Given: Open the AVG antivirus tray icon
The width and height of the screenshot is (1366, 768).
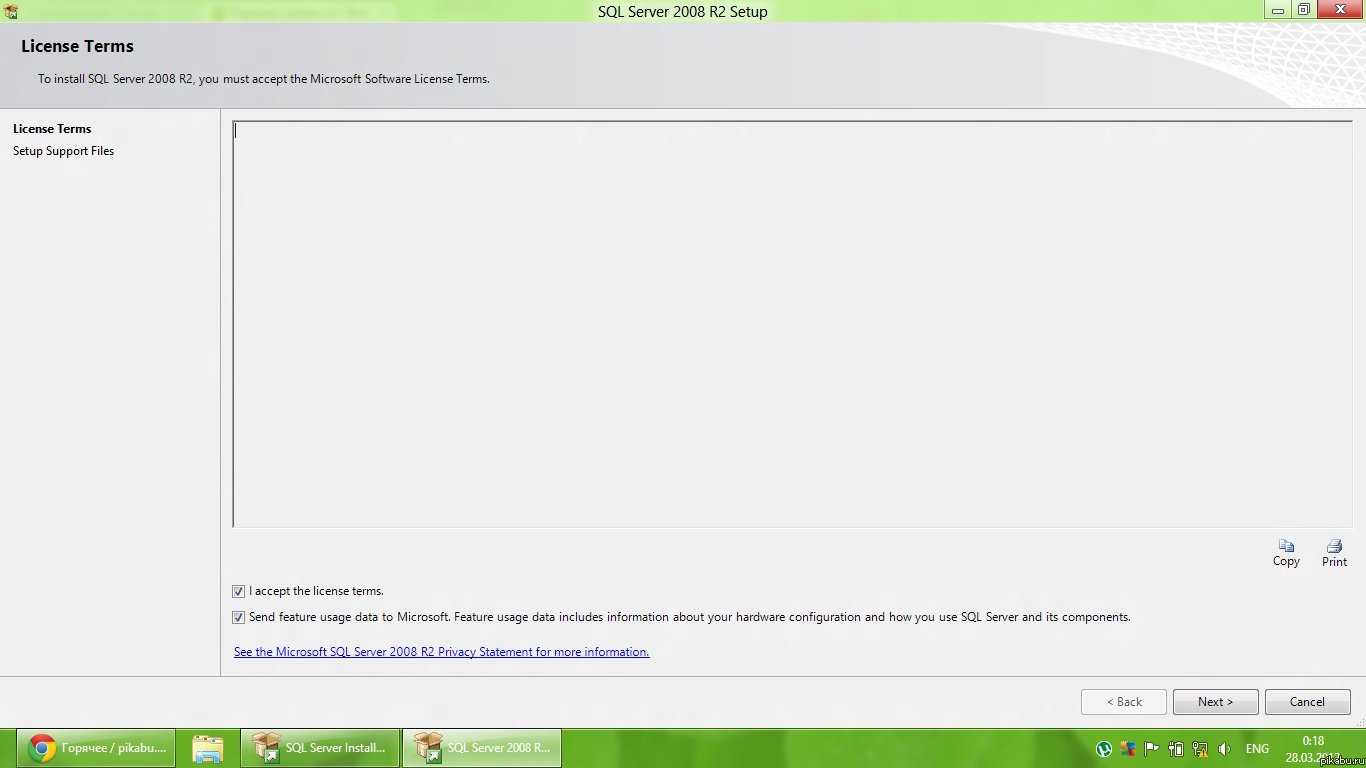Looking at the screenshot, I should point(1128,748).
